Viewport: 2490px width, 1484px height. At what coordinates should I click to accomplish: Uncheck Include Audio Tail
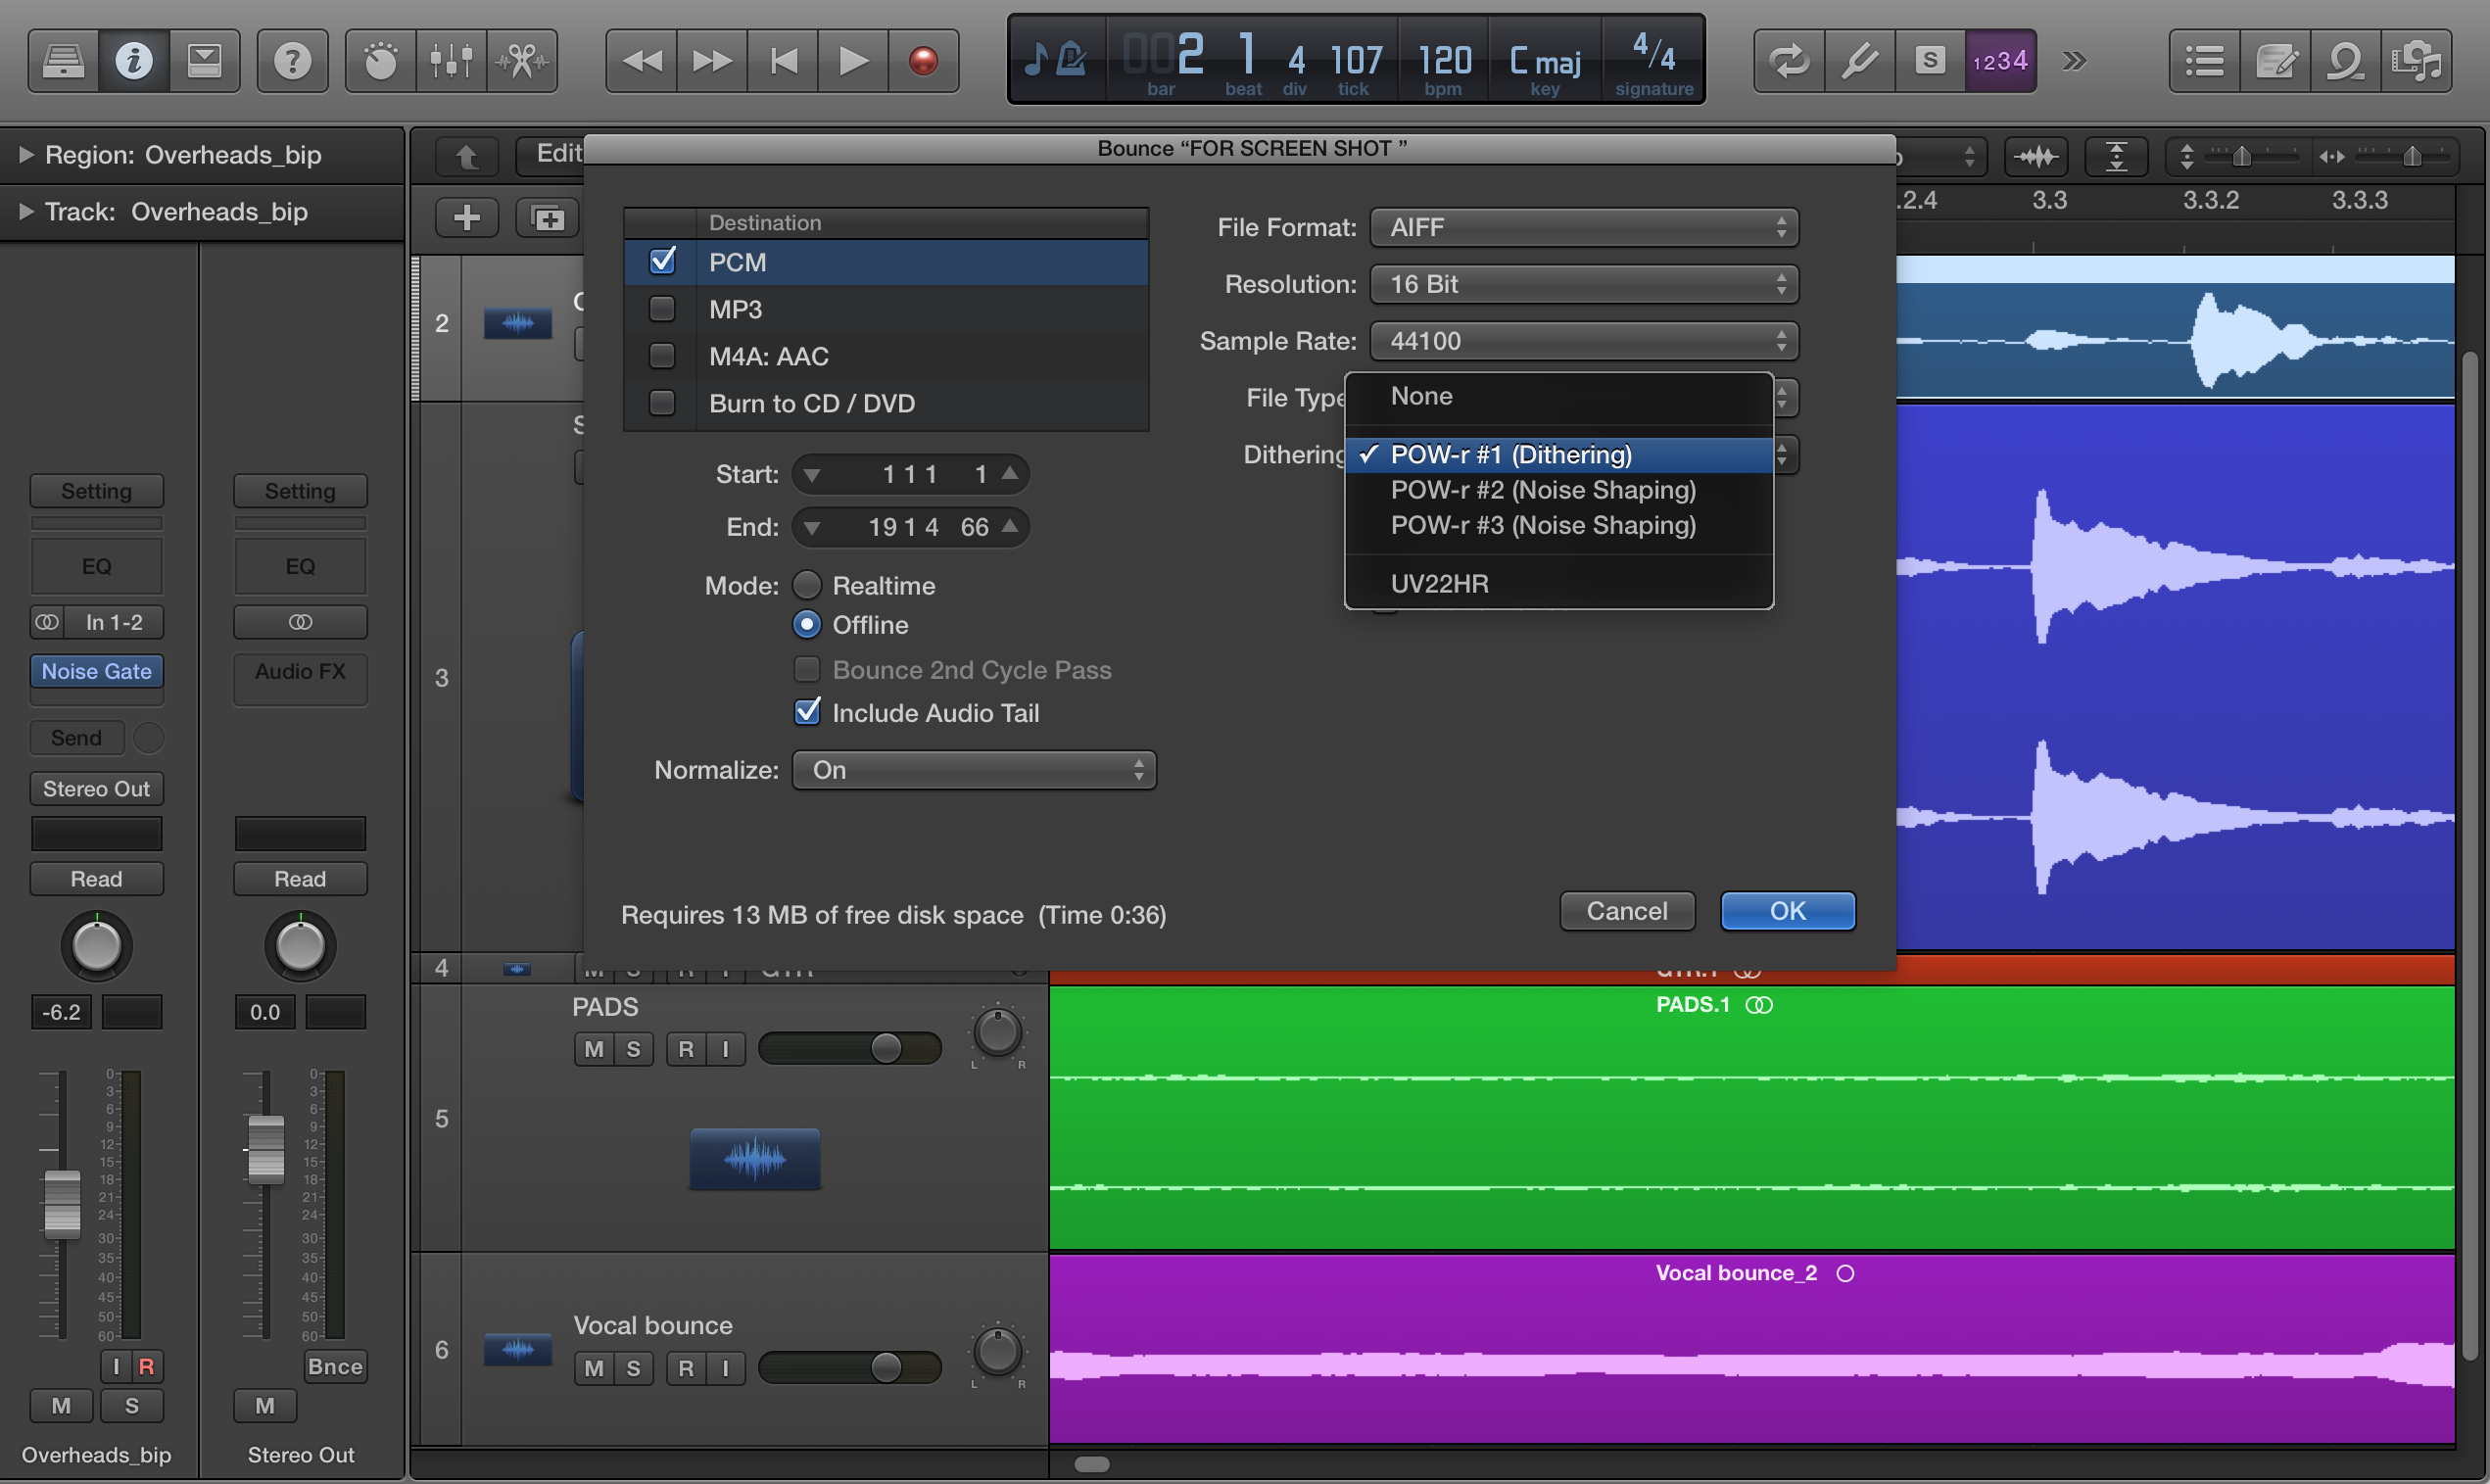[807, 712]
